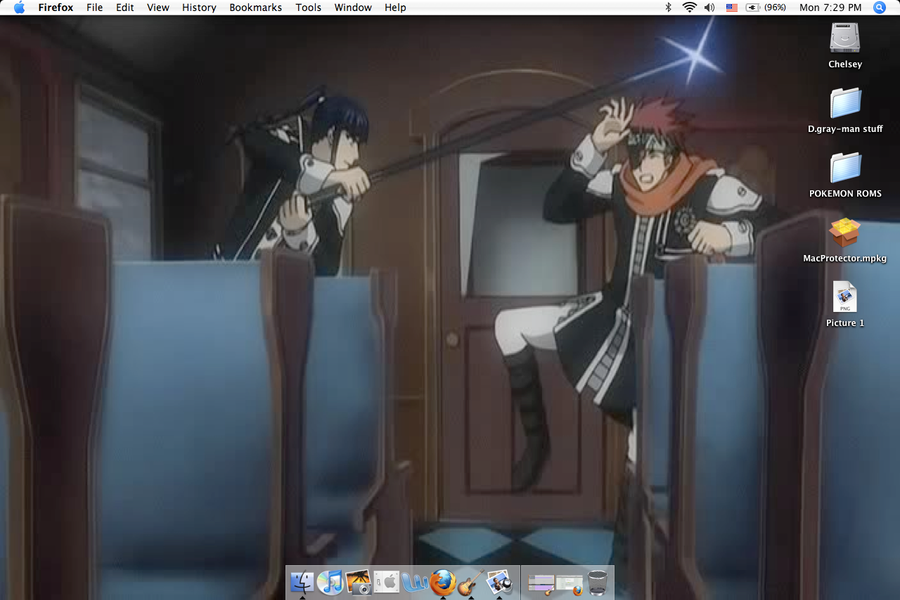This screenshot has width=900, height=600.
Task: Launch iTunes from the dock
Action: pyautogui.click(x=330, y=582)
